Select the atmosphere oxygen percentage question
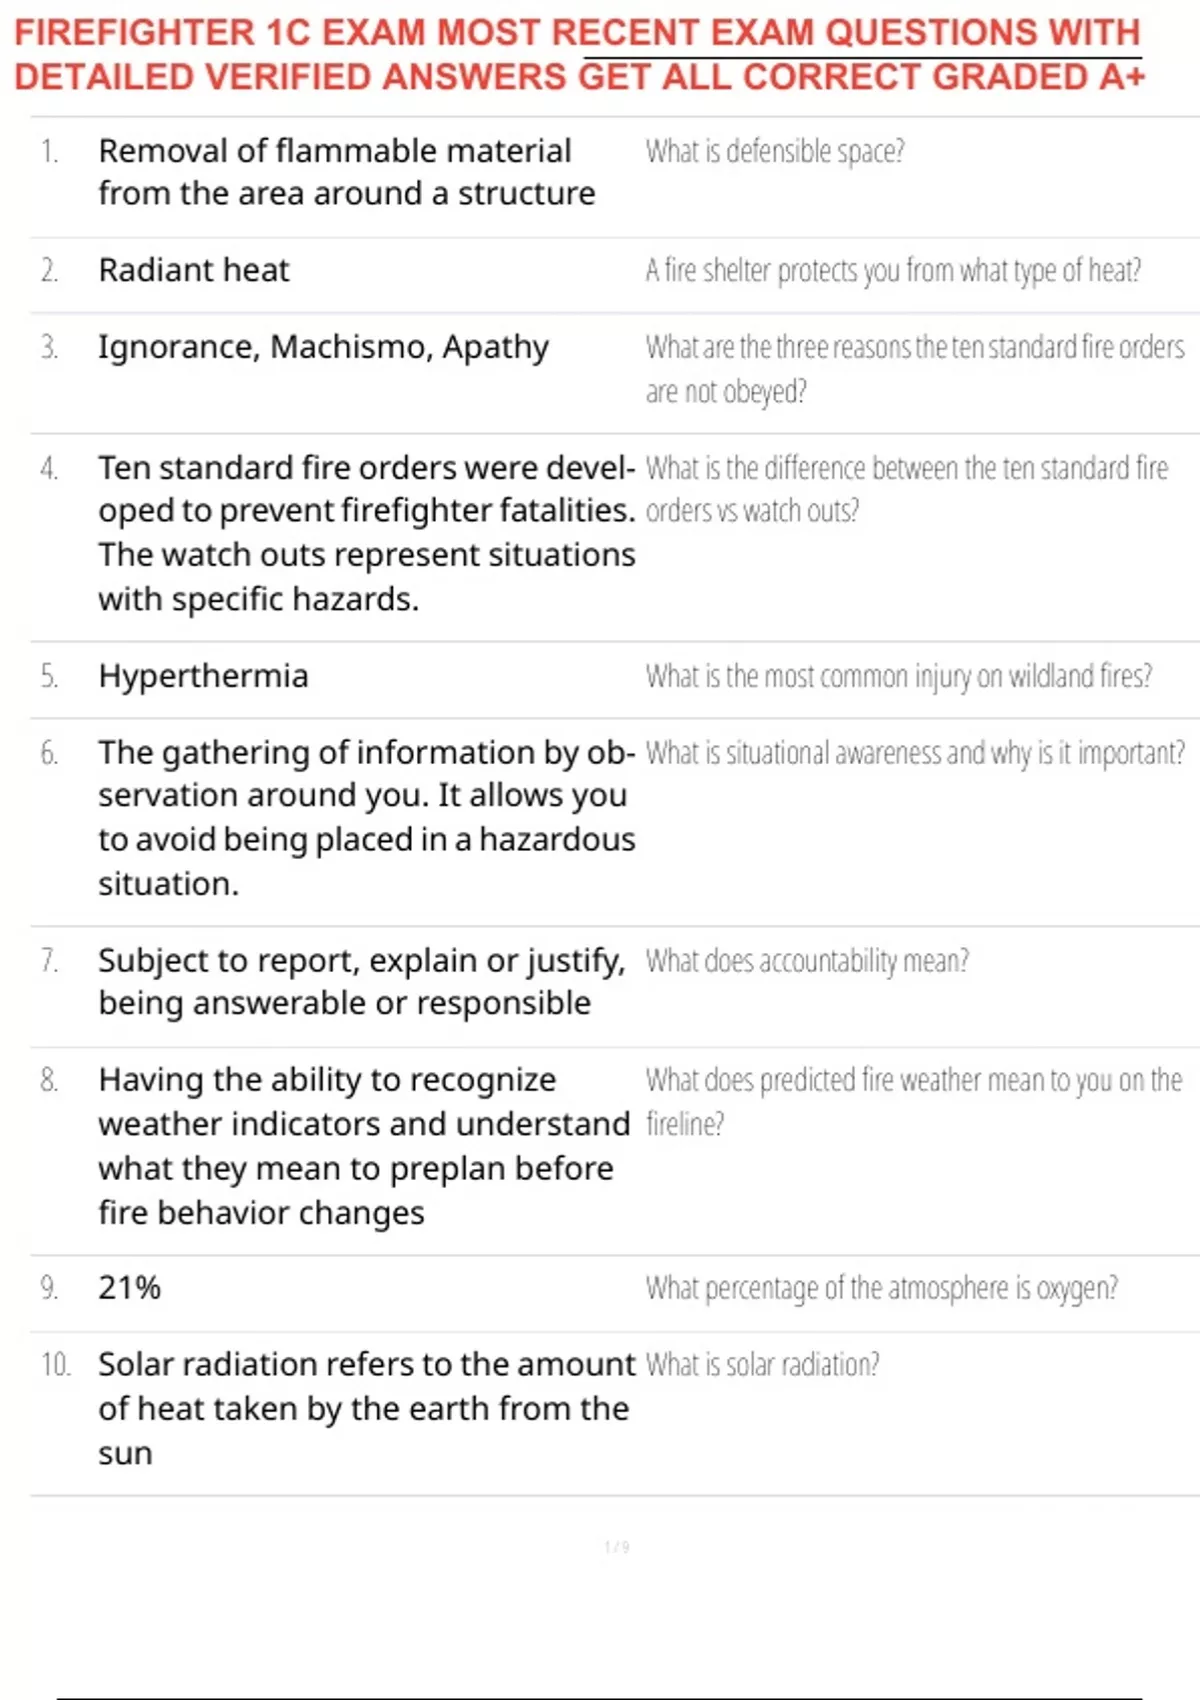The height and width of the screenshot is (1700, 1200). pyautogui.click(x=881, y=1288)
